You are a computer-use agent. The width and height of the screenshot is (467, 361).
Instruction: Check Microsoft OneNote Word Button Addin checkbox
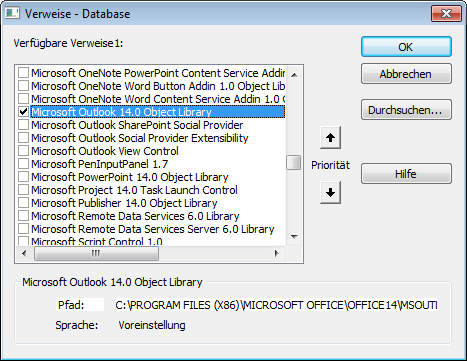tap(23, 86)
